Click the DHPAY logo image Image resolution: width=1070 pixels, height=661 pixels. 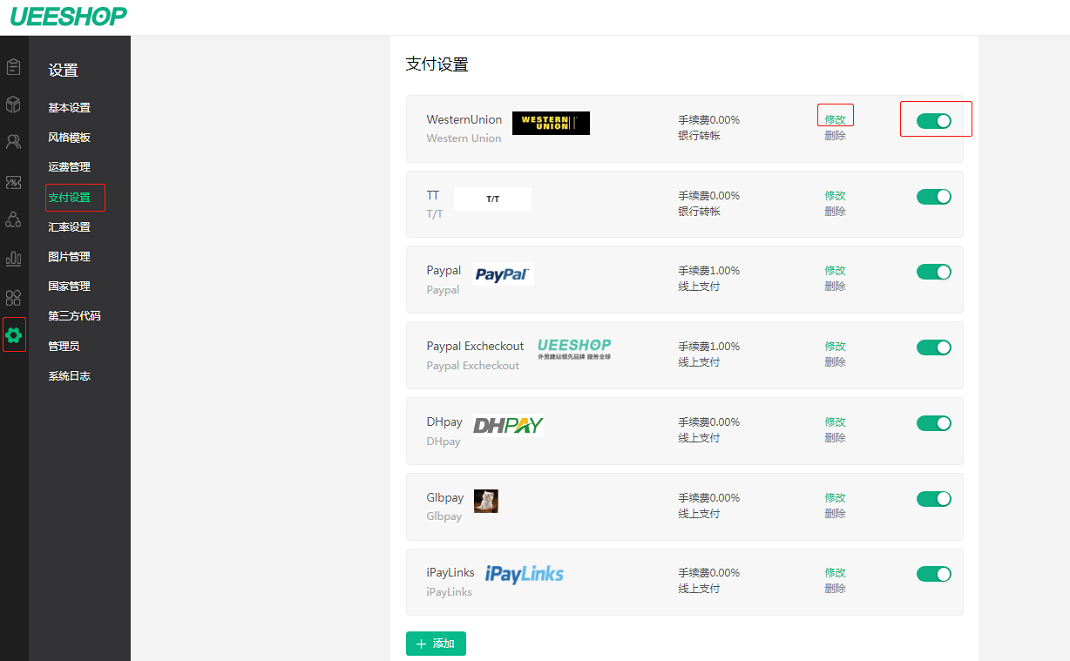[508, 425]
